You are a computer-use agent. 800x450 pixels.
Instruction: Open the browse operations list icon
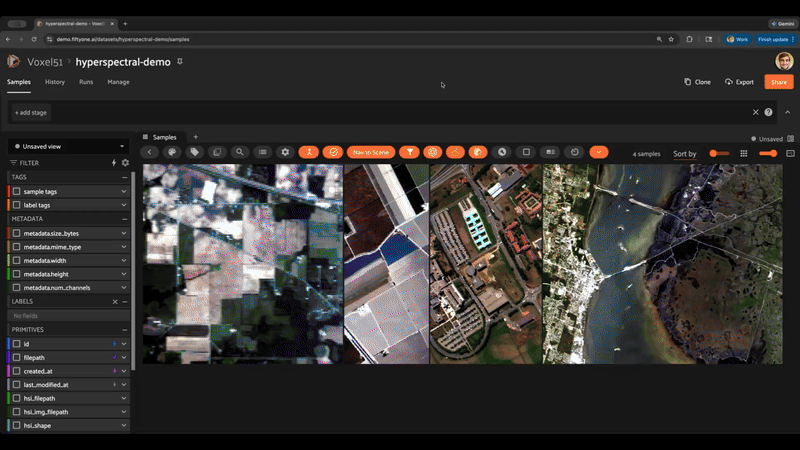click(x=262, y=152)
